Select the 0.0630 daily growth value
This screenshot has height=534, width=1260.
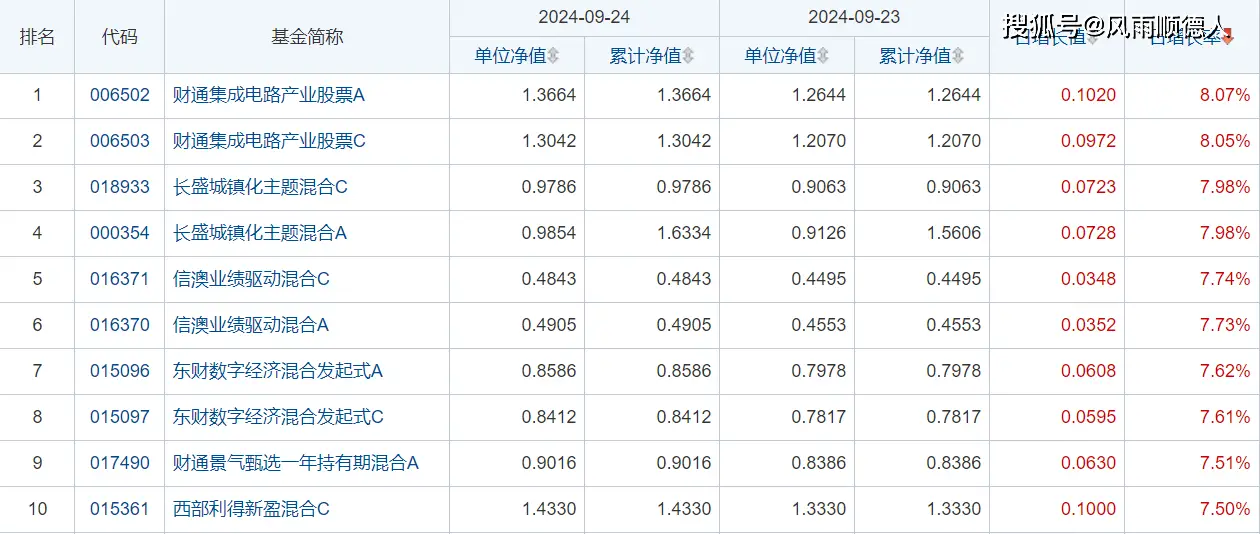click(x=1089, y=463)
